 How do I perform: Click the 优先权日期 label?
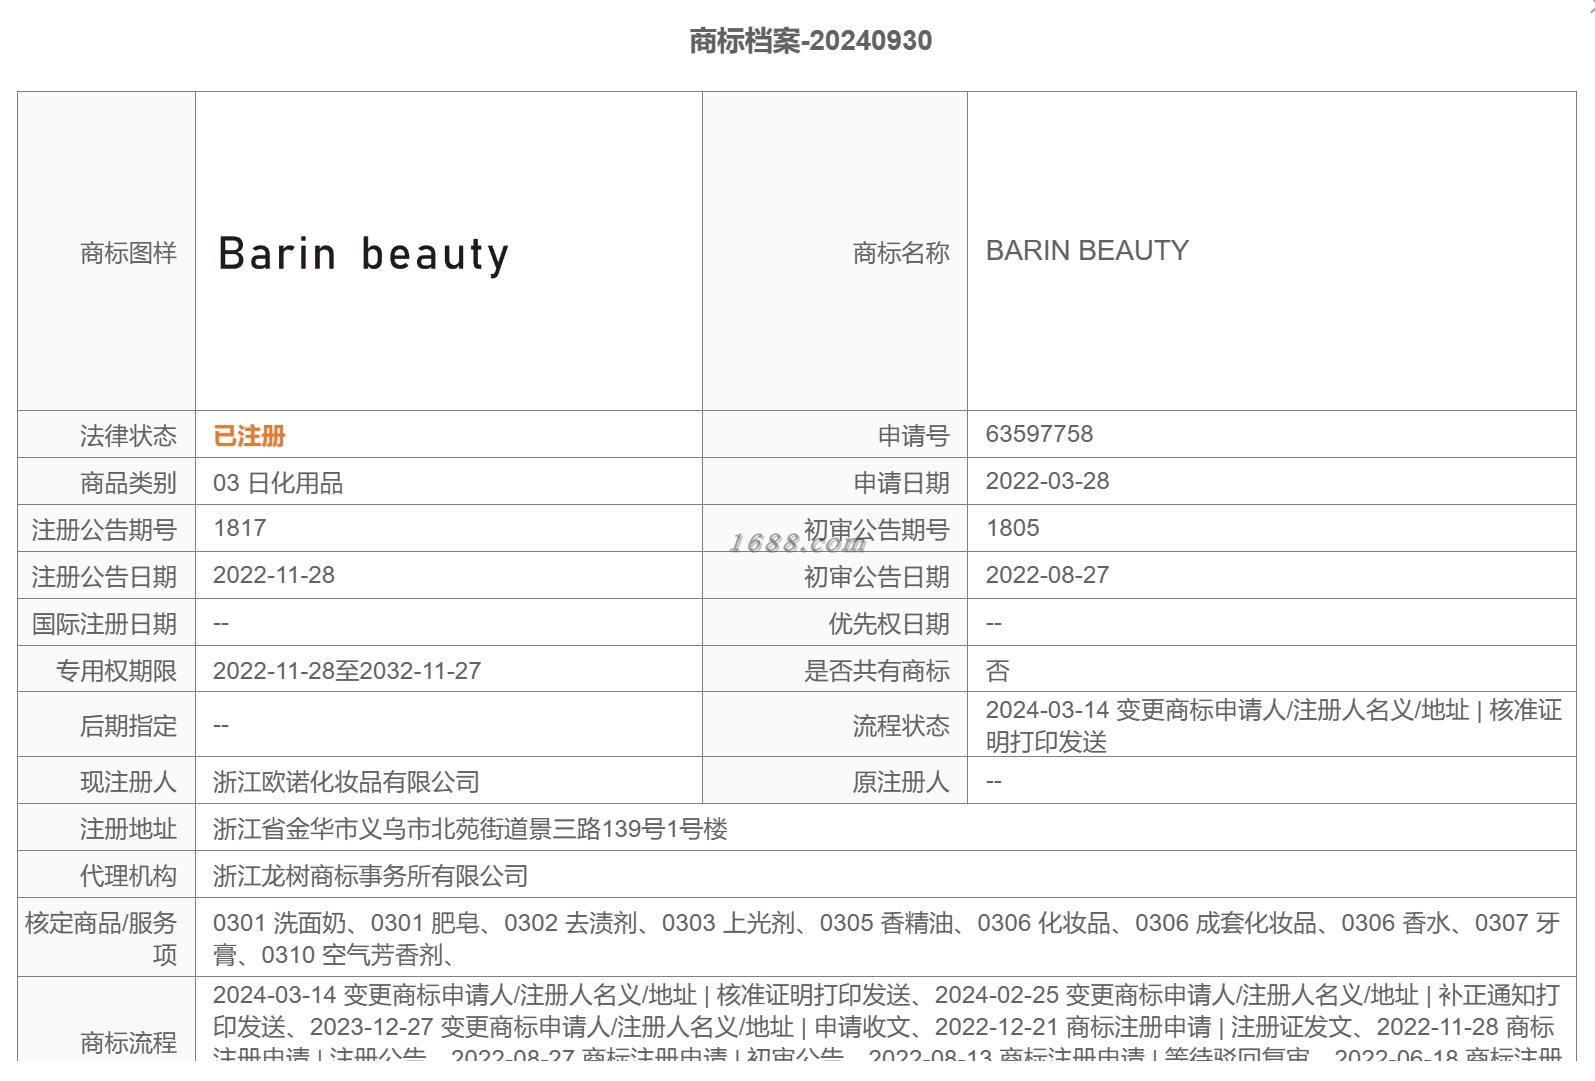coord(889,624)
